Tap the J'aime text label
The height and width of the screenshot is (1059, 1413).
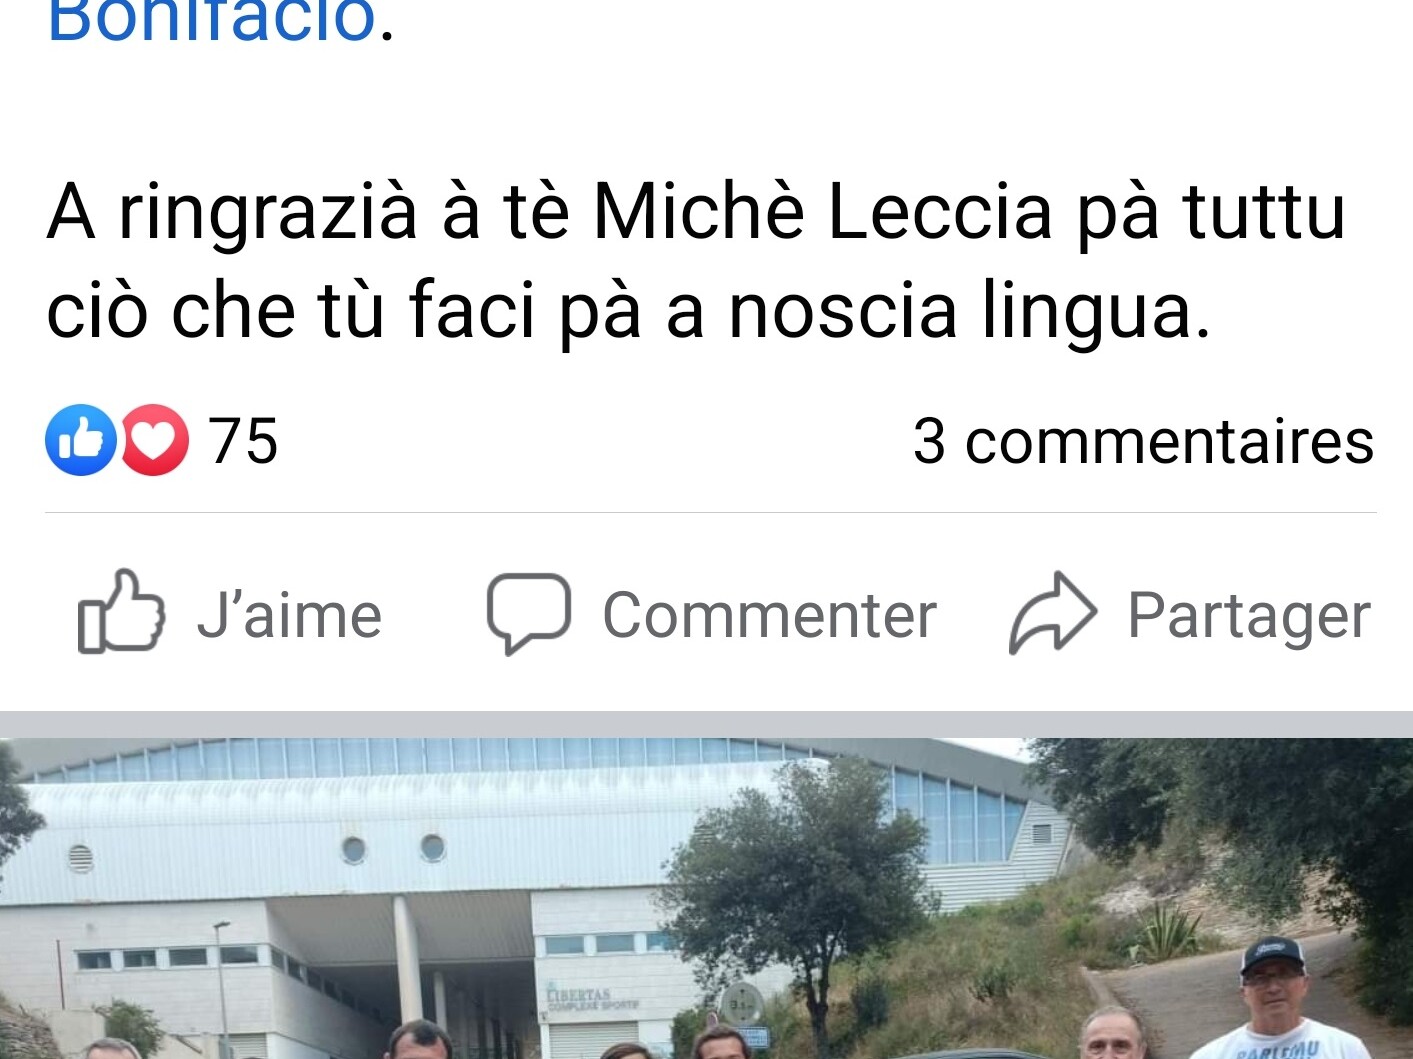click(x=289, y=615)
